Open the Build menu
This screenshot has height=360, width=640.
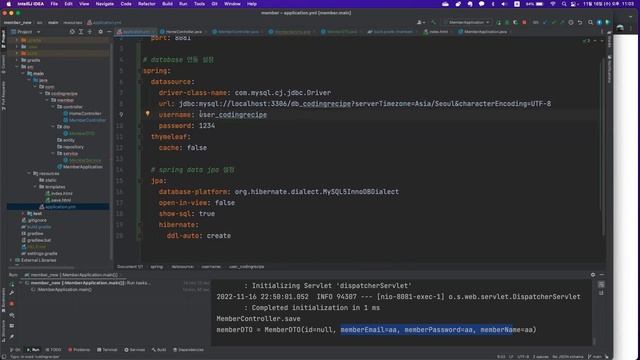coord(167,4)
